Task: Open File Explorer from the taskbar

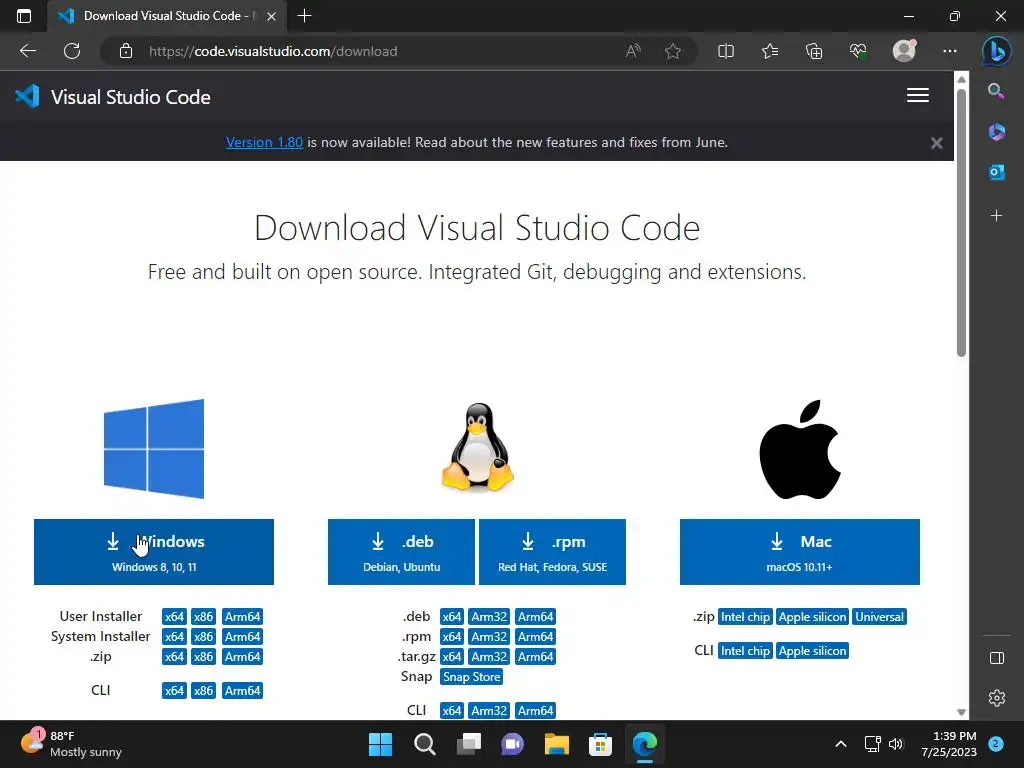Action: (556, 744)
